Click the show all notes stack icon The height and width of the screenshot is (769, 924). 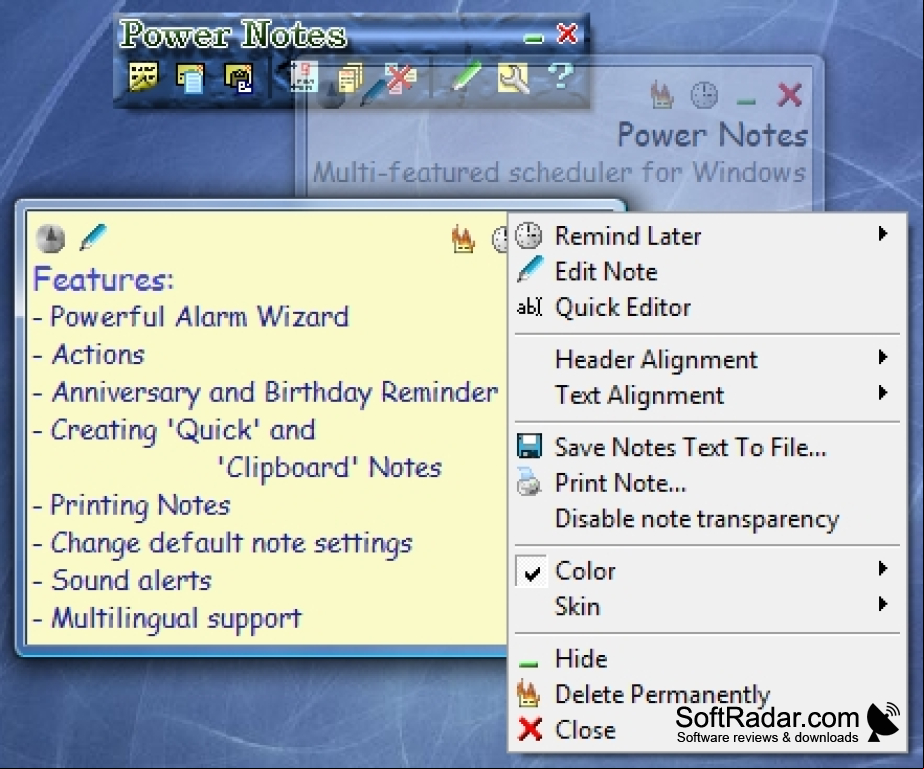click(351, 78)
